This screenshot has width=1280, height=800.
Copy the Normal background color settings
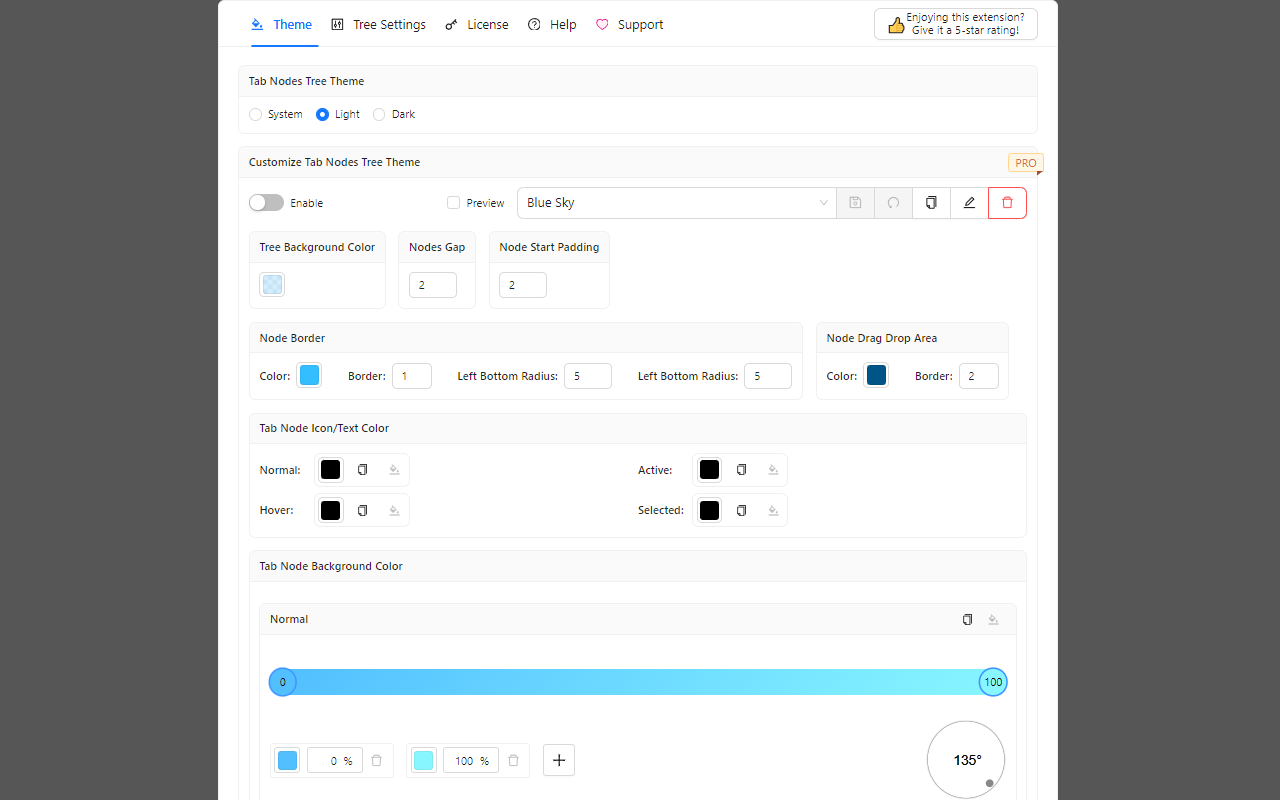967,619
